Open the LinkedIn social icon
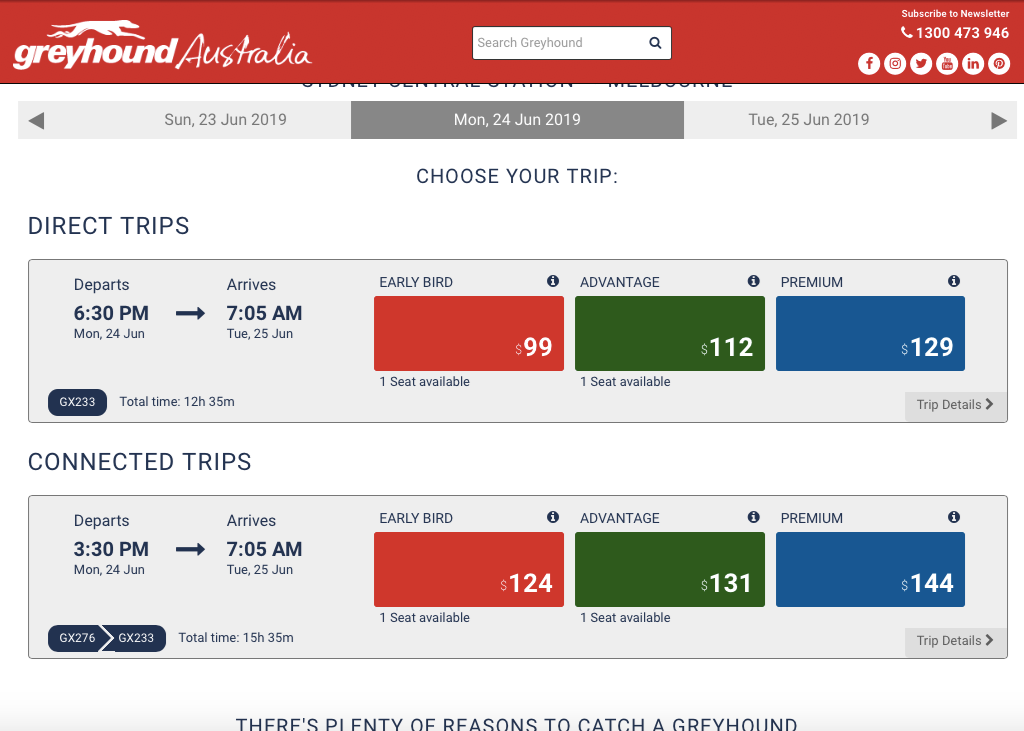 pyautogui.click(x=972, y=63)
